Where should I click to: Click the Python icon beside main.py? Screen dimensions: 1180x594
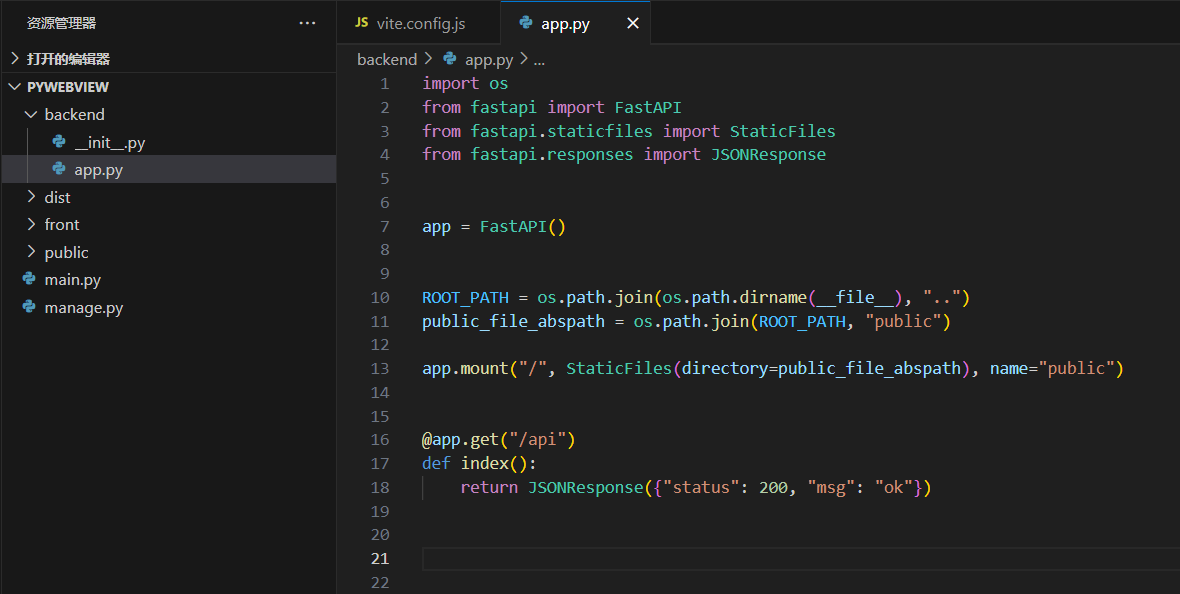coord(29,279)
